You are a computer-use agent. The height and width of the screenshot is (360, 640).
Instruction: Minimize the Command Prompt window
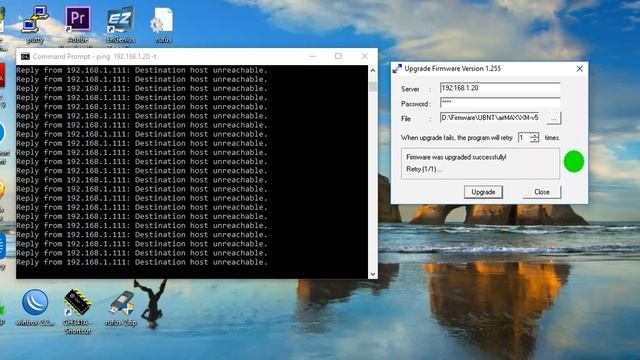pos(313,56)
